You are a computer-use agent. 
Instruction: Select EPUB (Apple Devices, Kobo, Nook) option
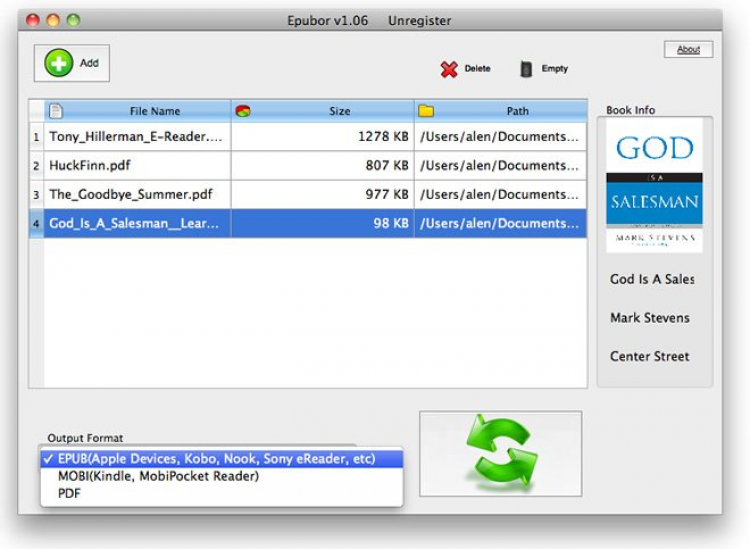[221, 459]
